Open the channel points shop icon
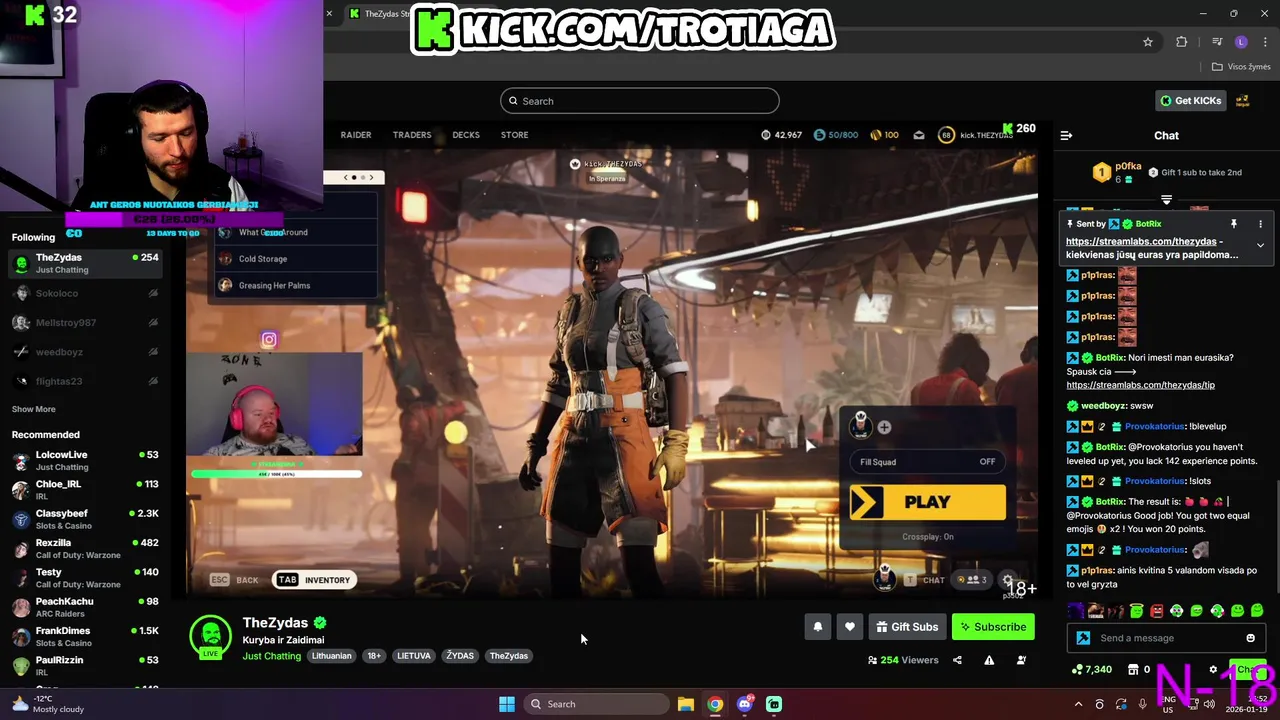1280x720 pixels. [x=1133, y=669]
